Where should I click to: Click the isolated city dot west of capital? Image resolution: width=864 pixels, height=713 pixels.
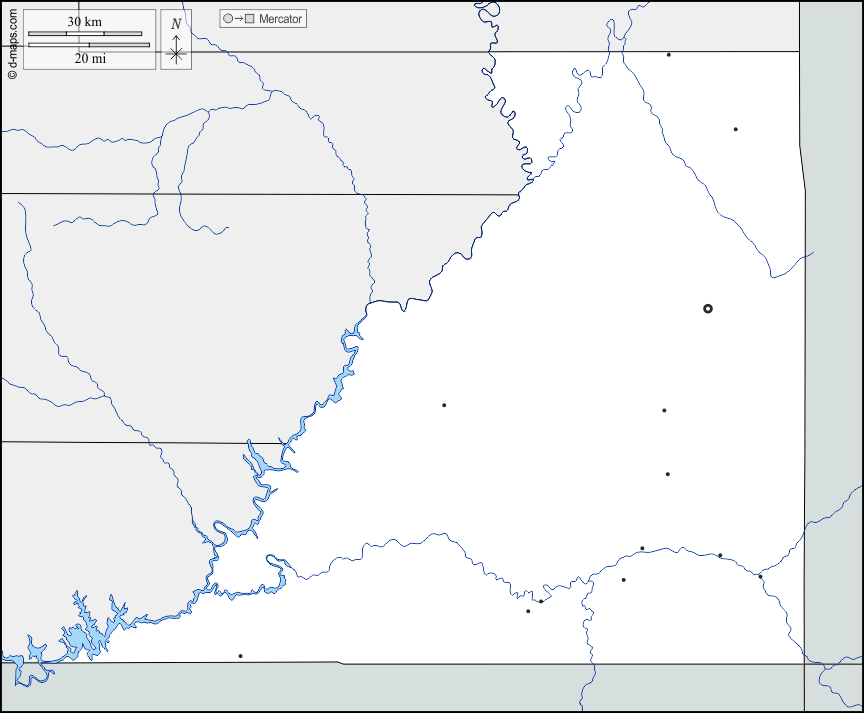click(x=444, y=405)
